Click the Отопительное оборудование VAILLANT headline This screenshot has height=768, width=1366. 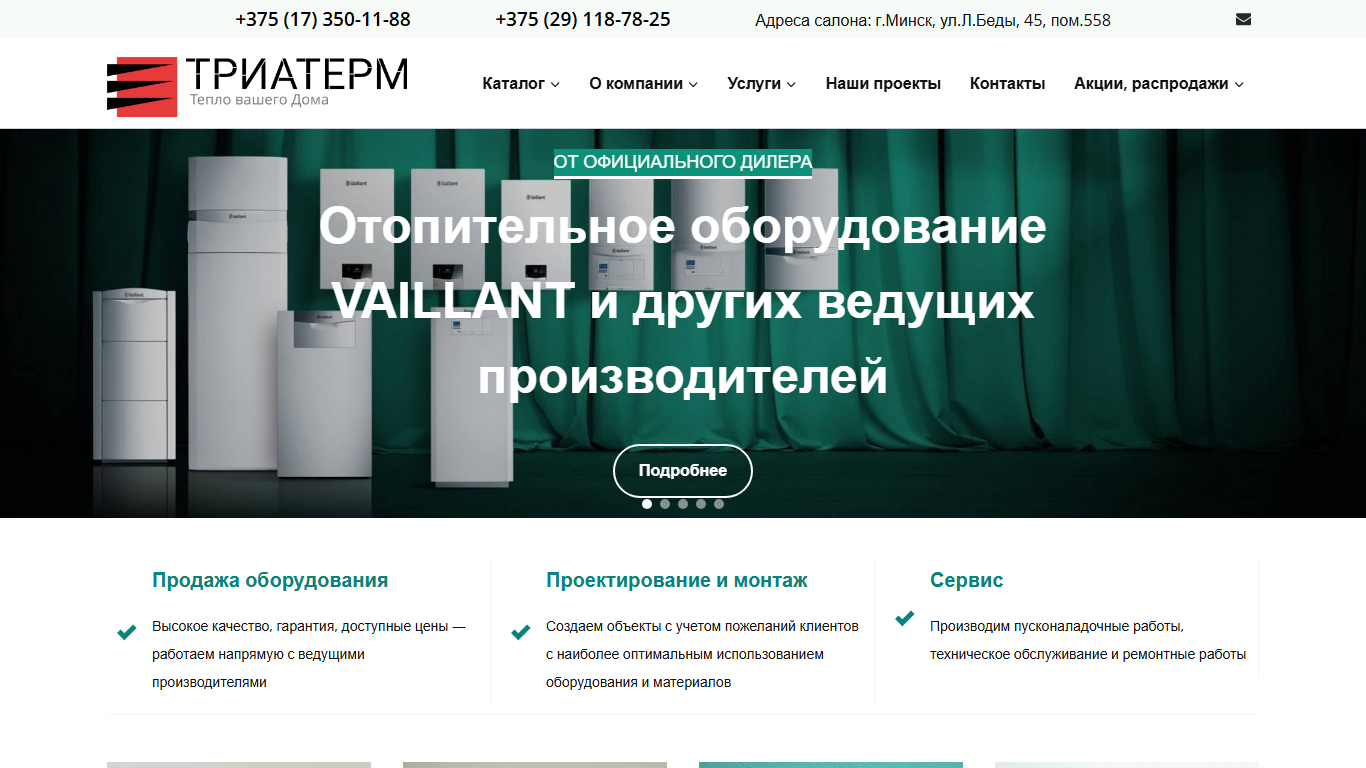click(683, 303)
